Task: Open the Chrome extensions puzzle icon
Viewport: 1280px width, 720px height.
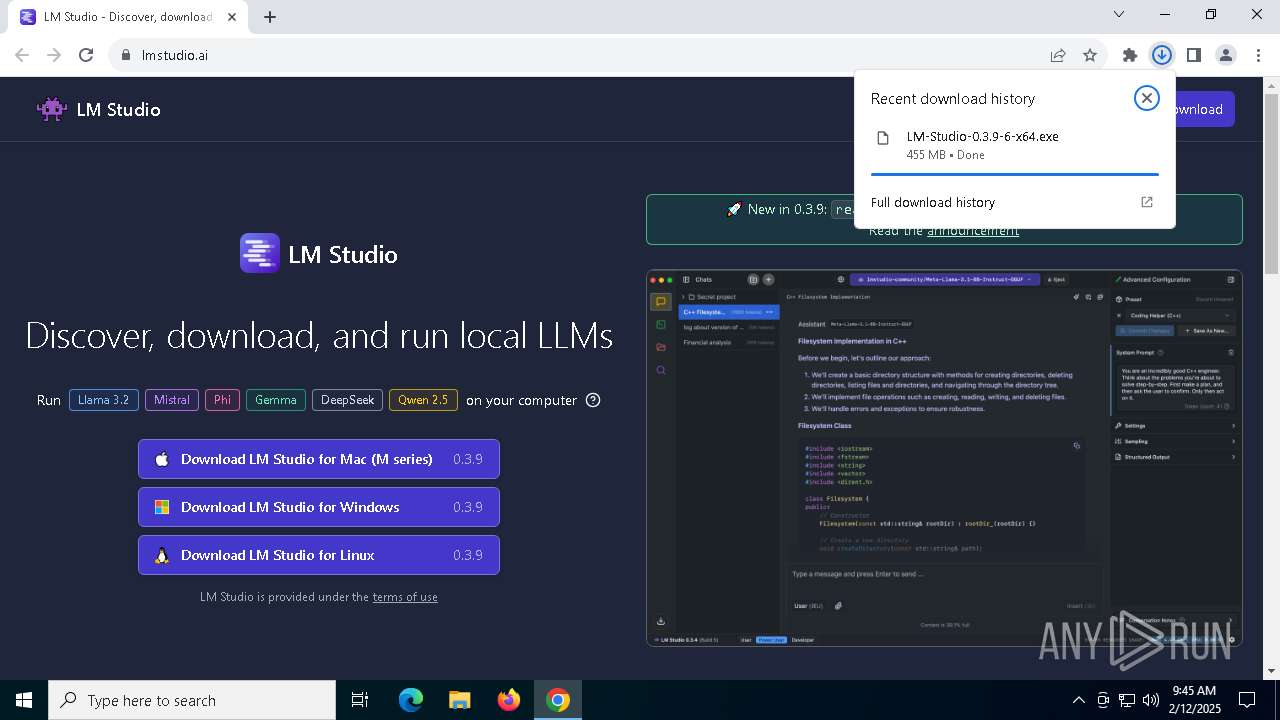Action: tap(1129, 55)
